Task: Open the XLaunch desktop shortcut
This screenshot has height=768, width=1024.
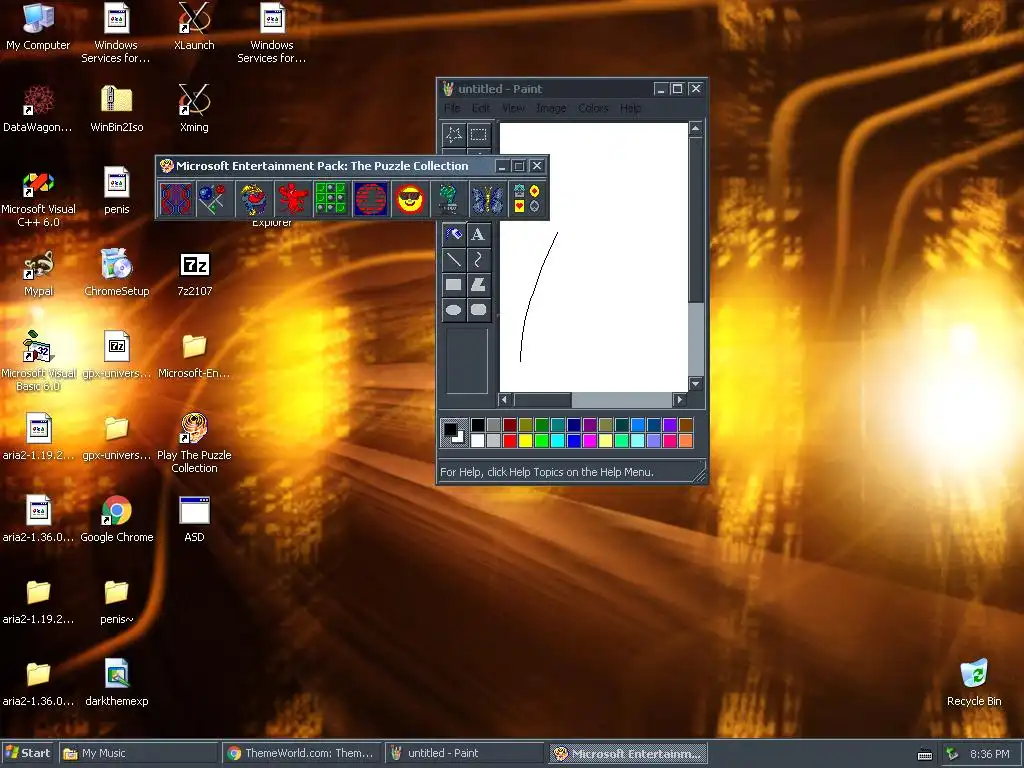Action: (x=194, y=27)
